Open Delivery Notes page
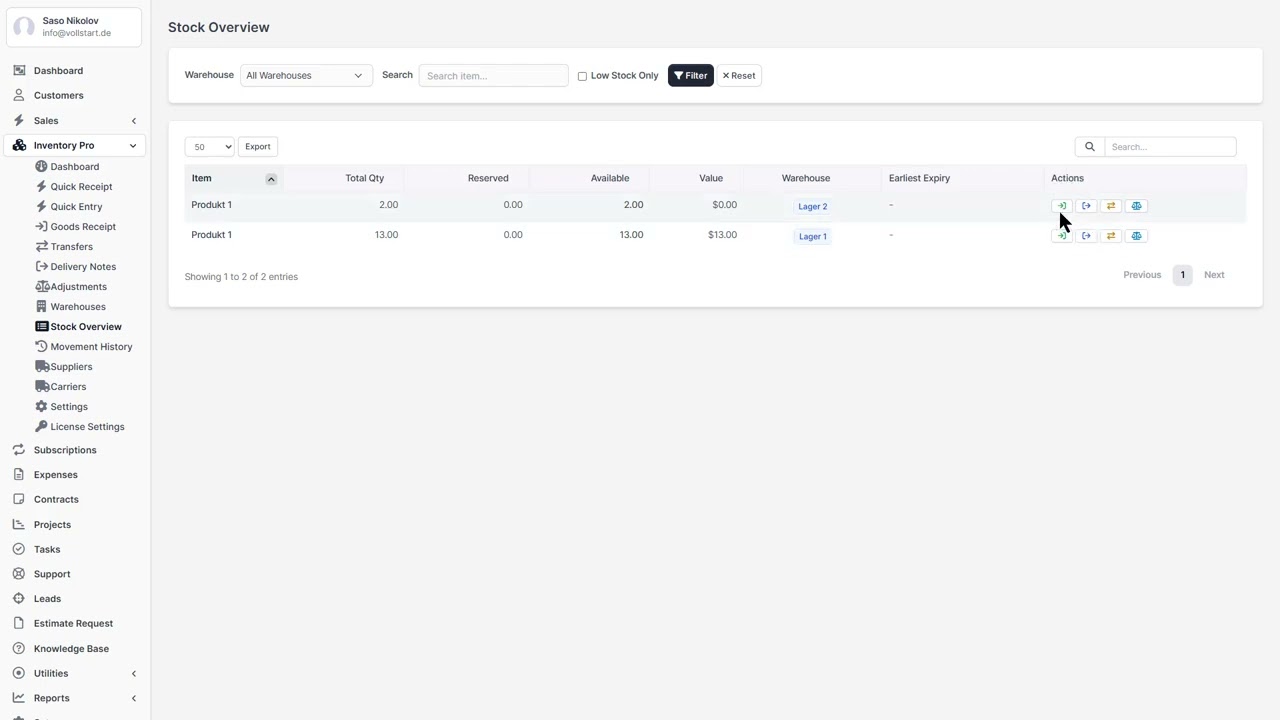The image size is (1280, 720). (83, 266)
